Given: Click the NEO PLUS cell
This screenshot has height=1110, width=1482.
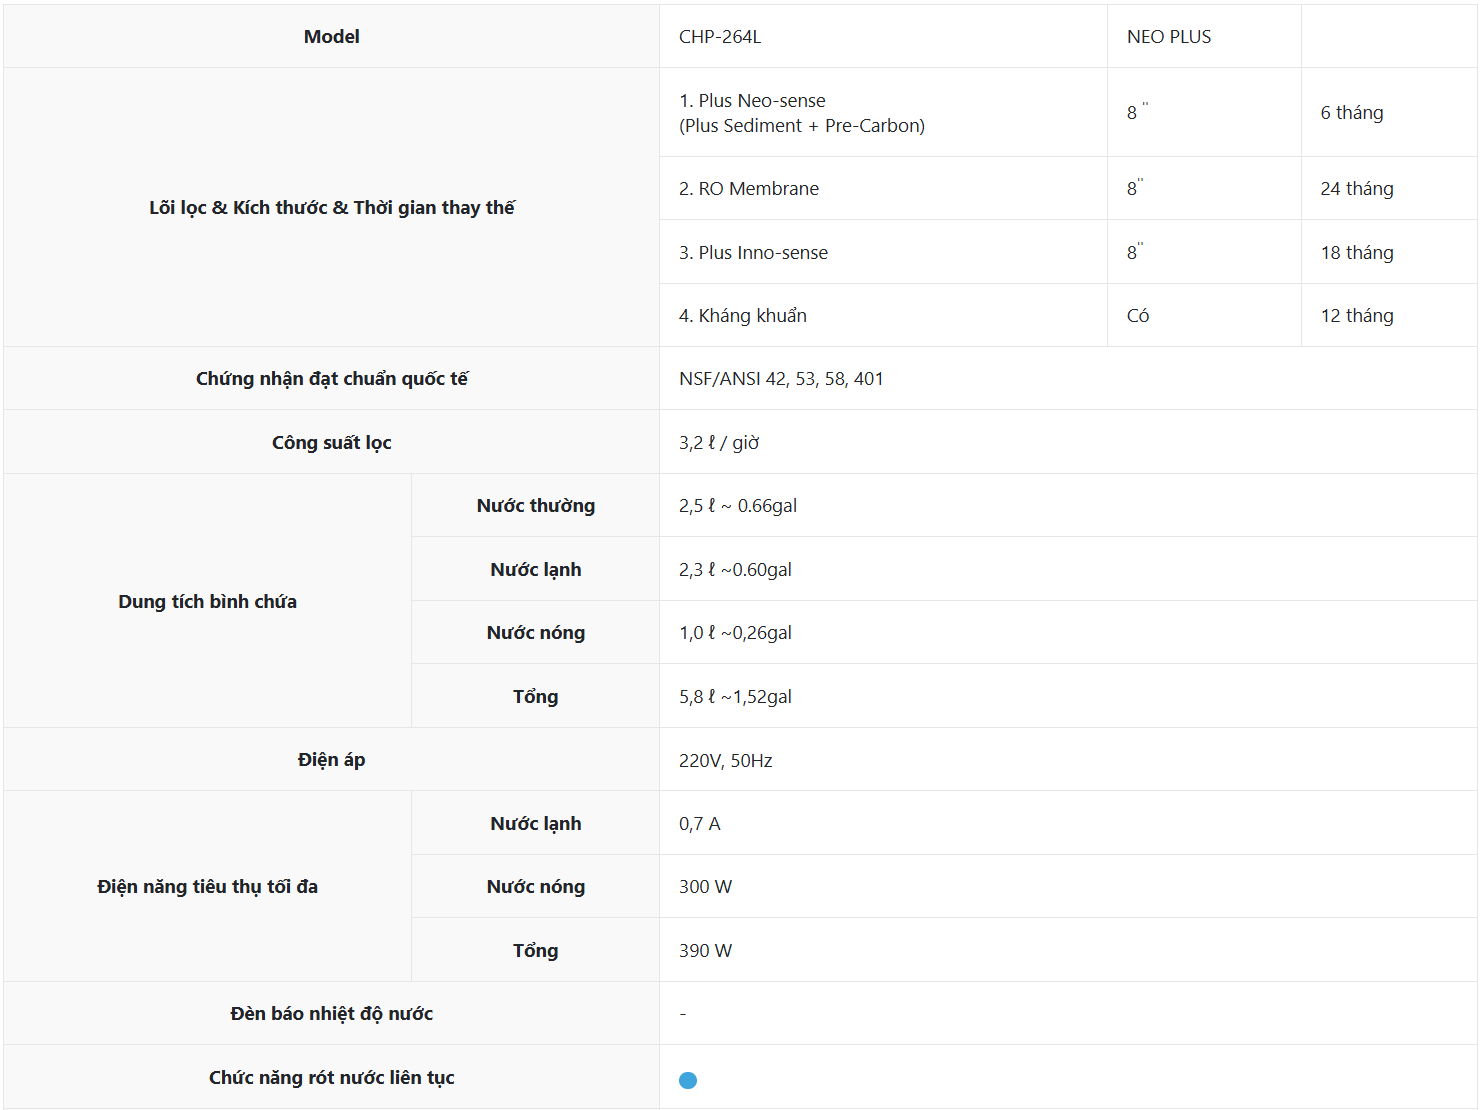Looking at the screenshot, I should (x=1168, y=37).
